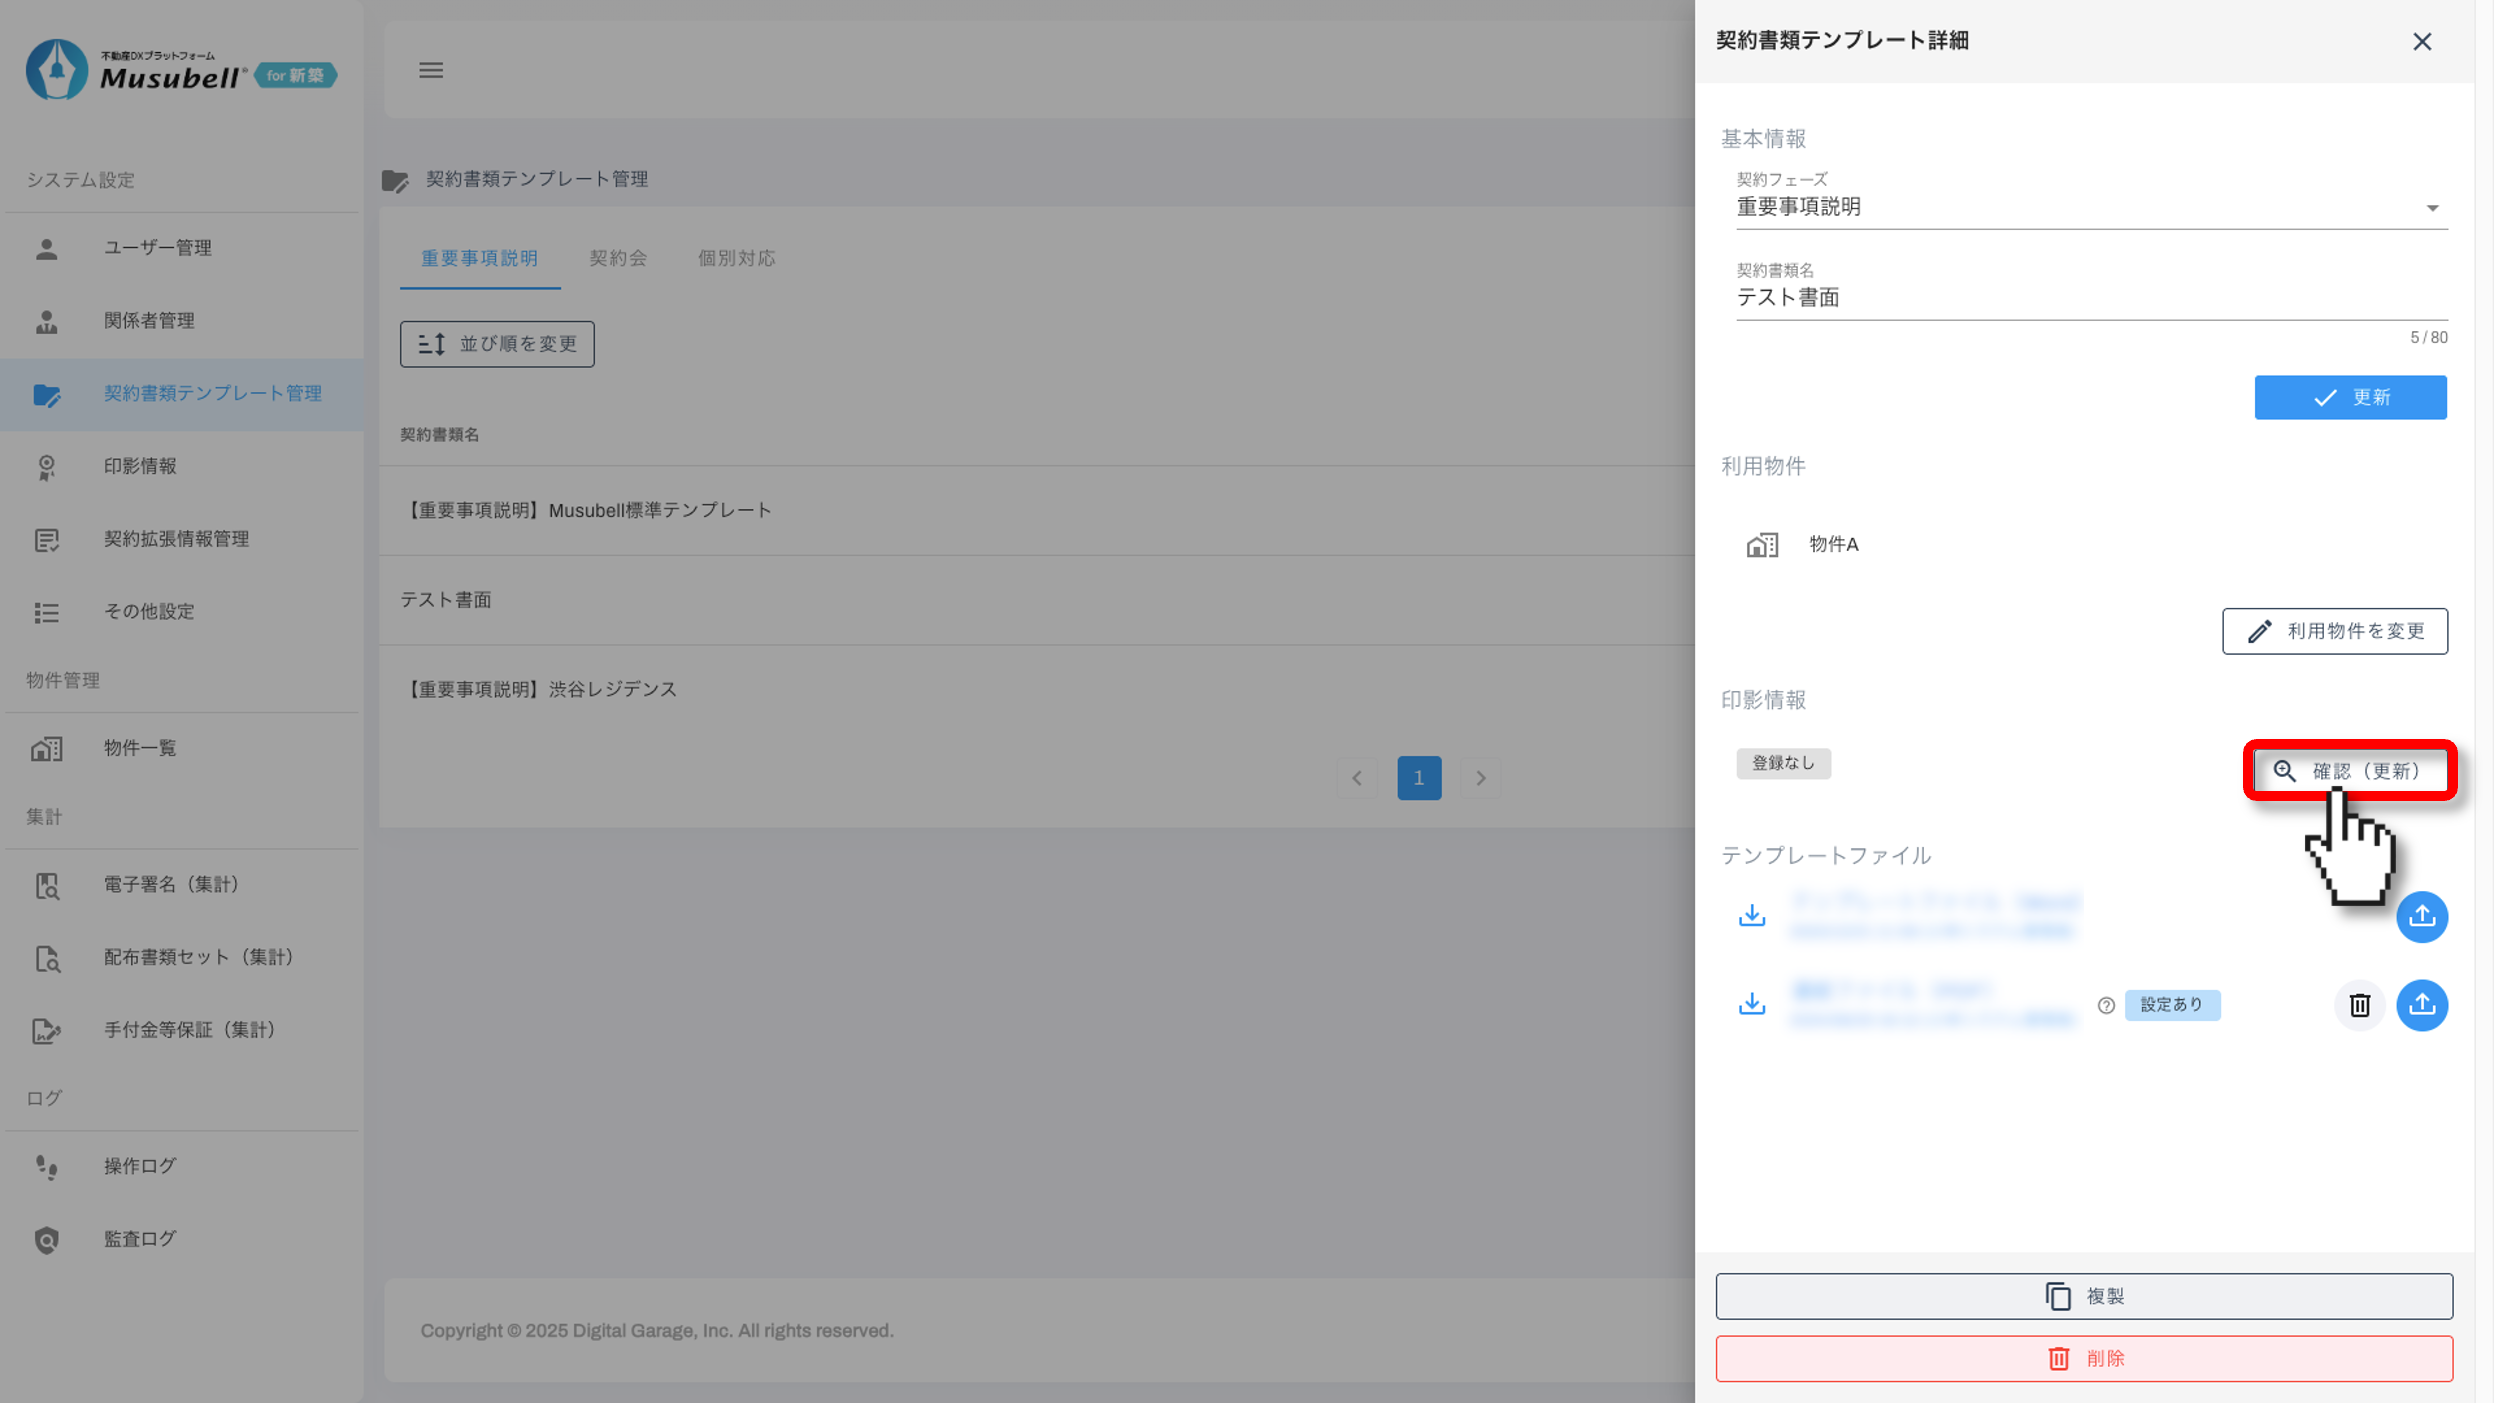Click the red 削除 button
The width and height of the screenshot is (2497, 1407).
tap(2083, 1359)
